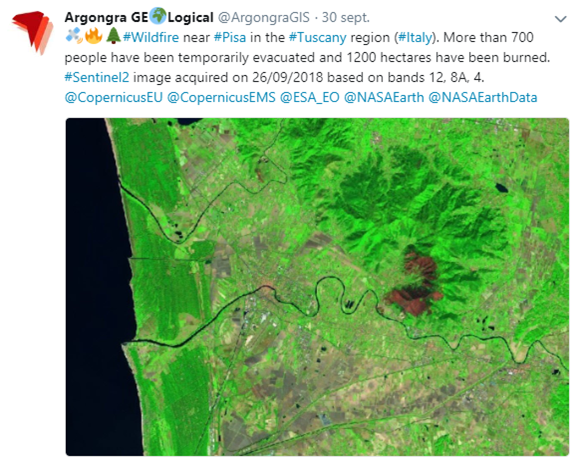Open the @NASAEarthData mention
Viewport: 580px width, 463px height.
coord(483,97)
